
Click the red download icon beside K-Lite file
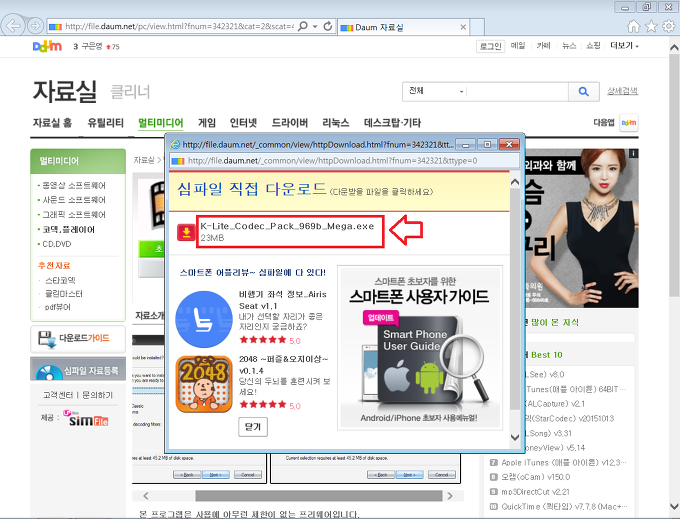click(x=186, y=232)
